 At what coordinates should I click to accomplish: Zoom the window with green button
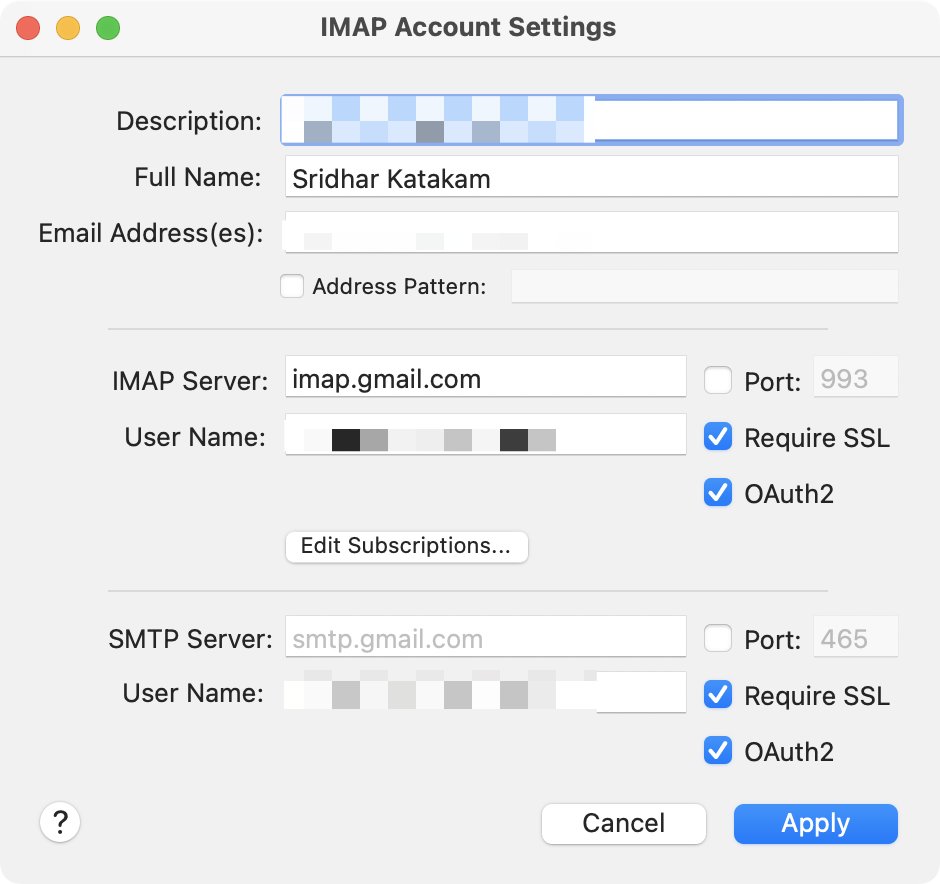(x=108, y=28)
